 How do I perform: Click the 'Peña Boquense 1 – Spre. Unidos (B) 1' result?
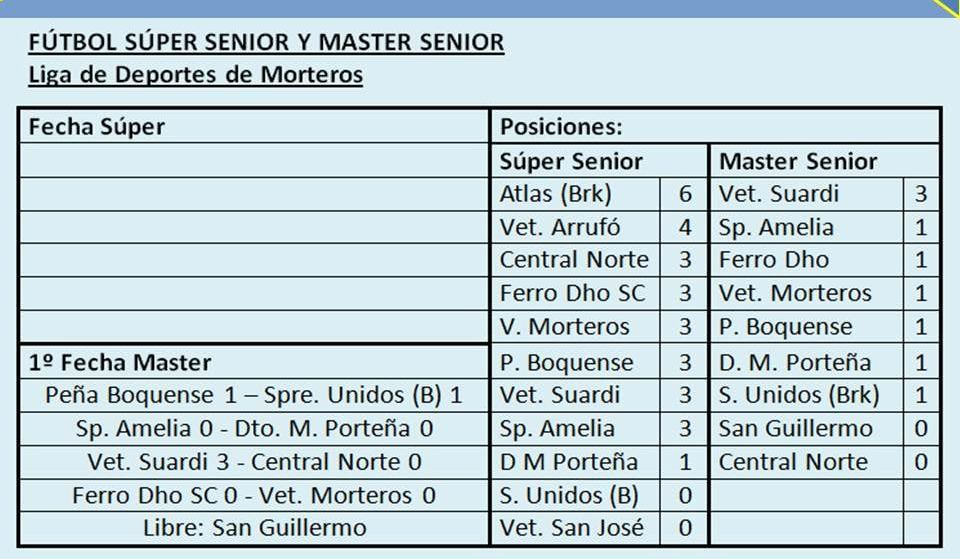254,396
